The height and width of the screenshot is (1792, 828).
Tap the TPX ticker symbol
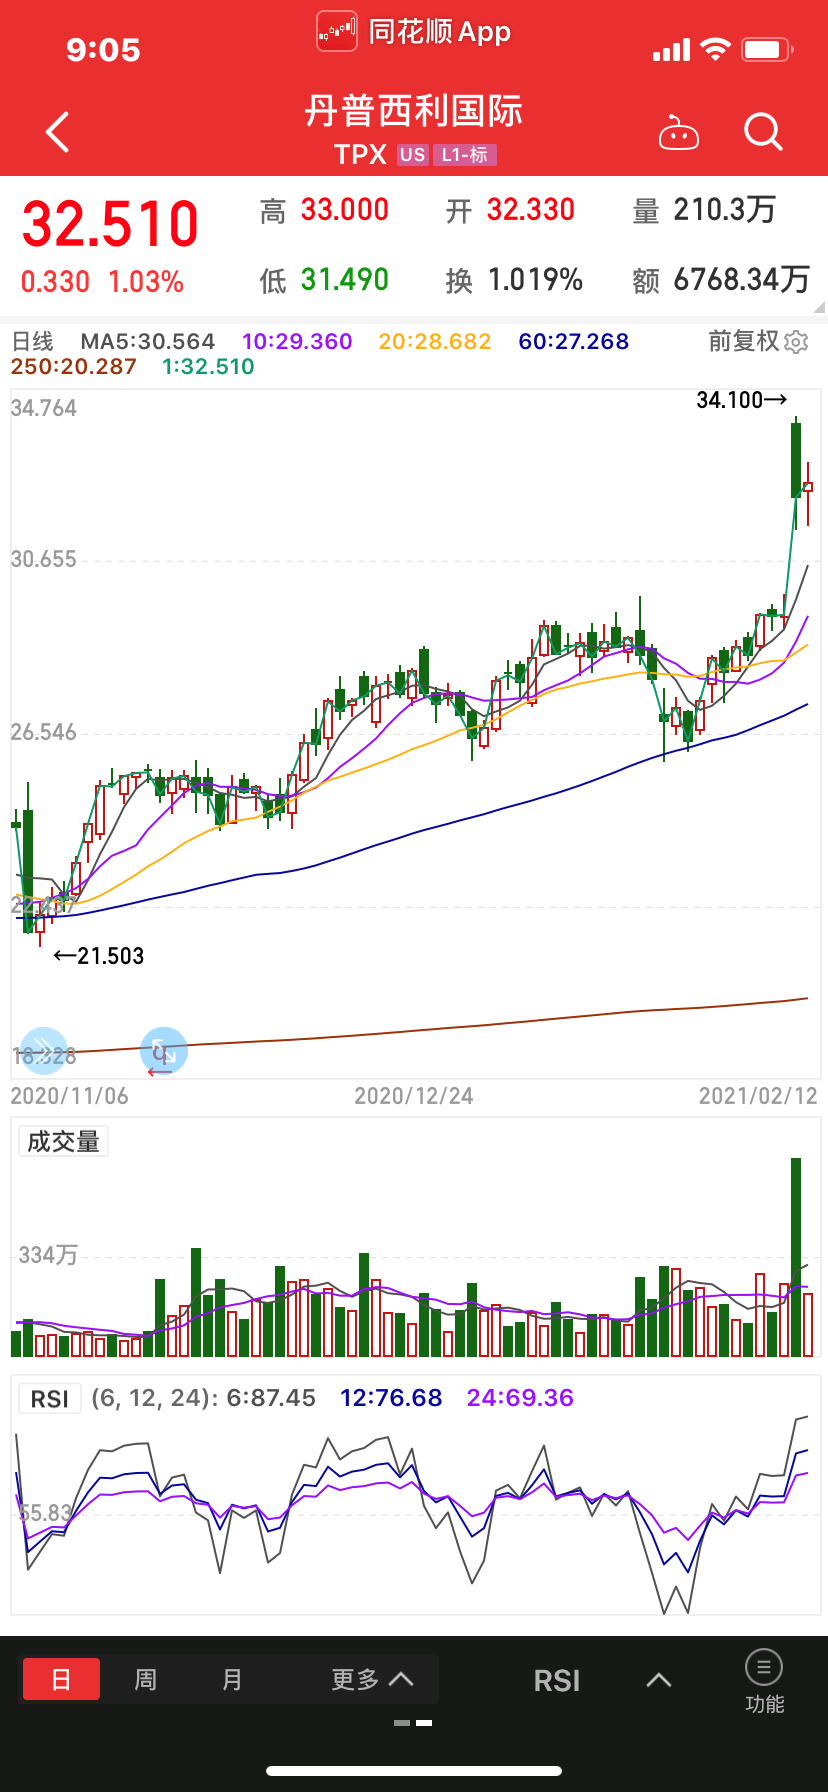point(360,155)
